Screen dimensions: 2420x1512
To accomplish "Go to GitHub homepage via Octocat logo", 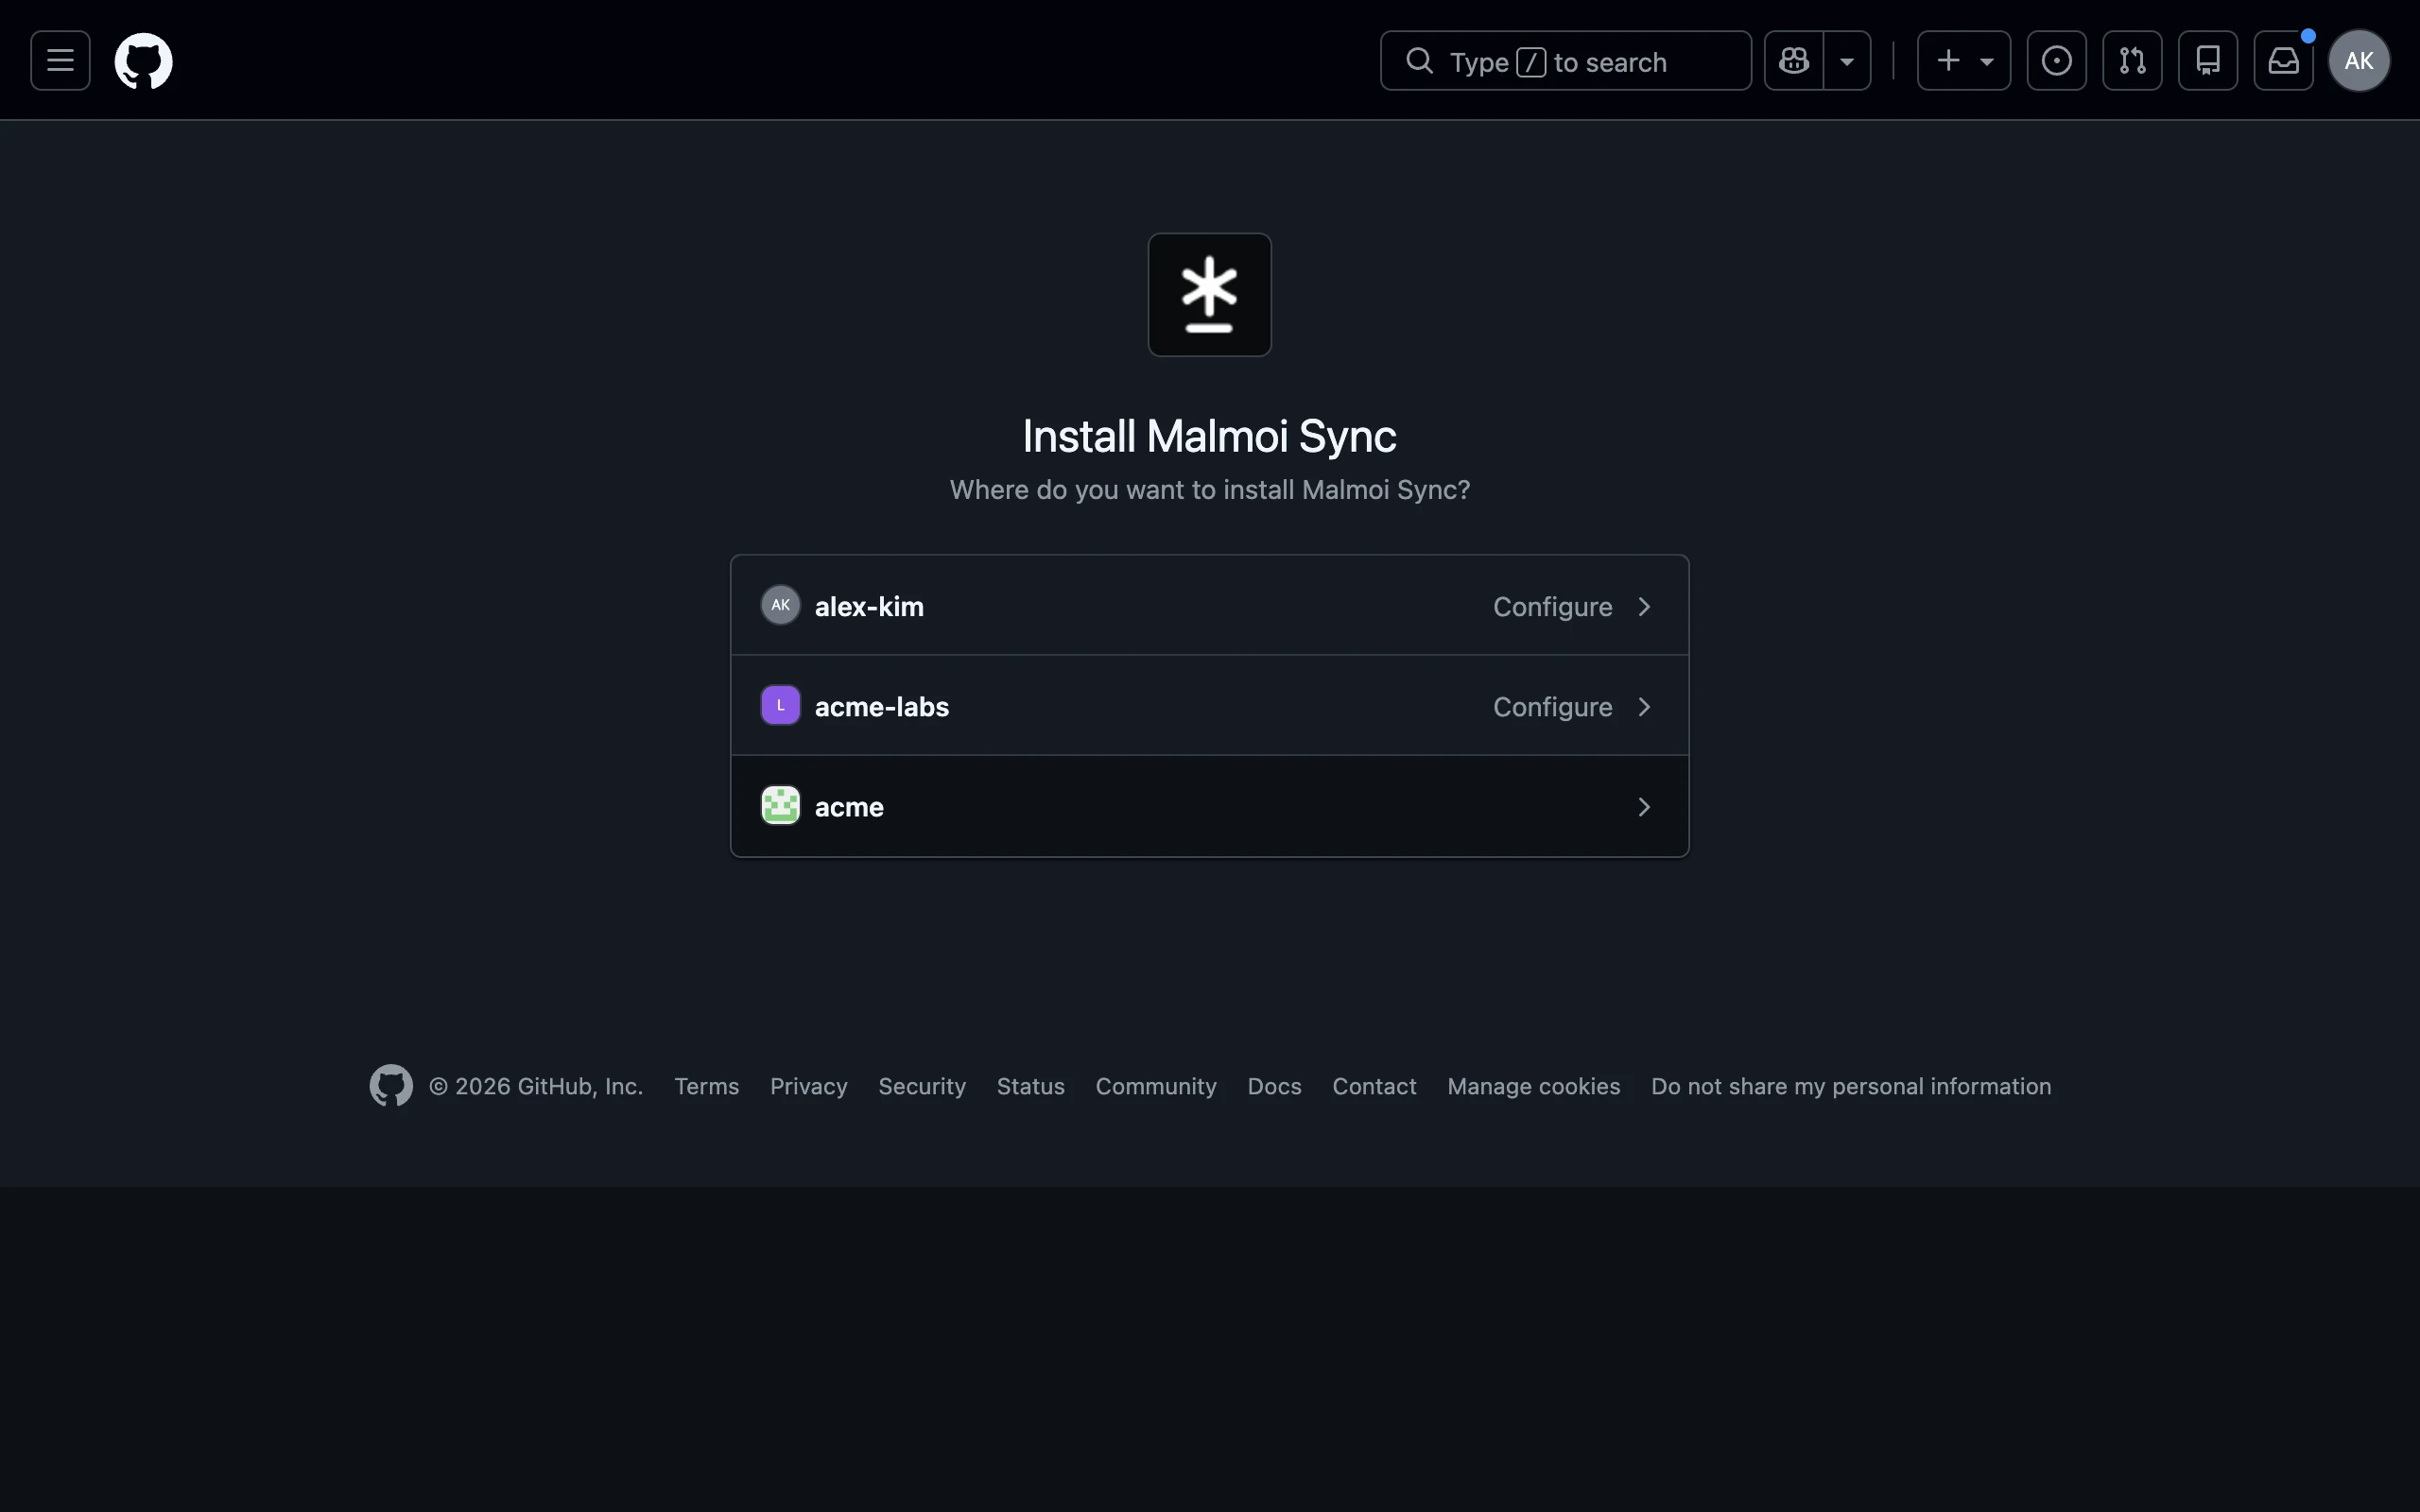I will tap(143, 61).
